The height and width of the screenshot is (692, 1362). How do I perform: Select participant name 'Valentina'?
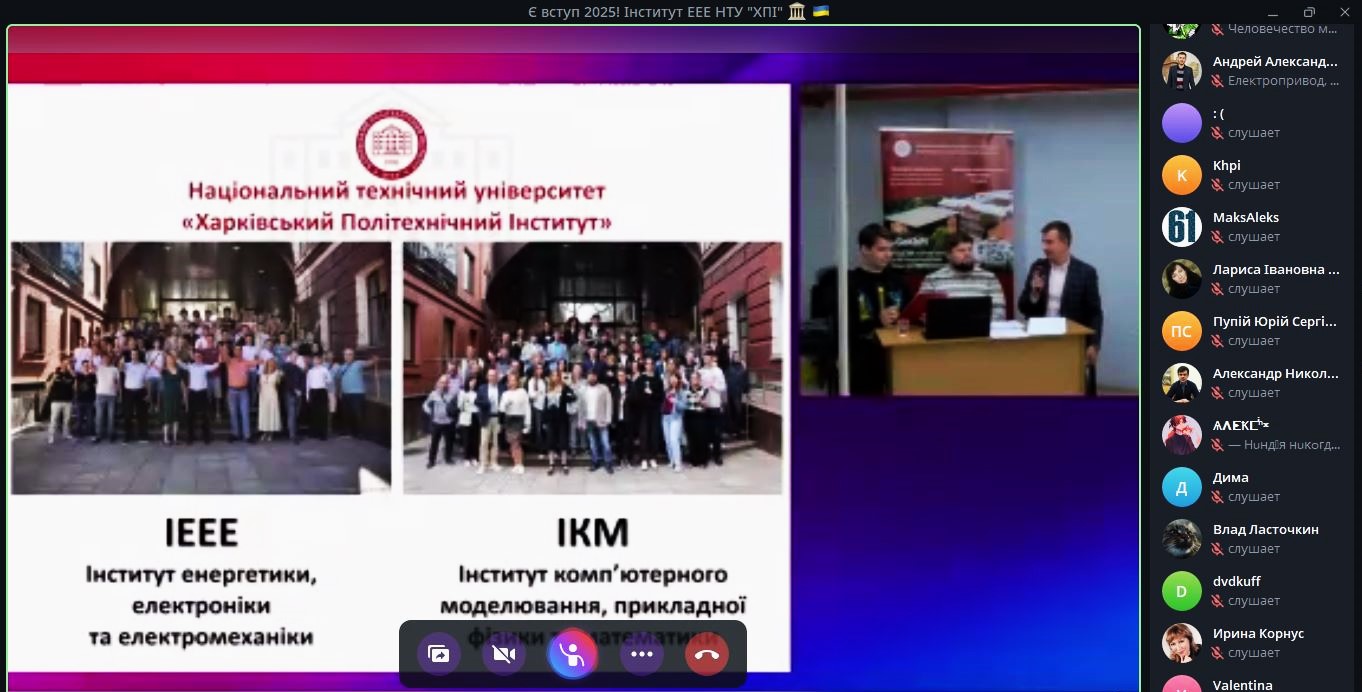pyautogui.click(x=1243, y=685)
